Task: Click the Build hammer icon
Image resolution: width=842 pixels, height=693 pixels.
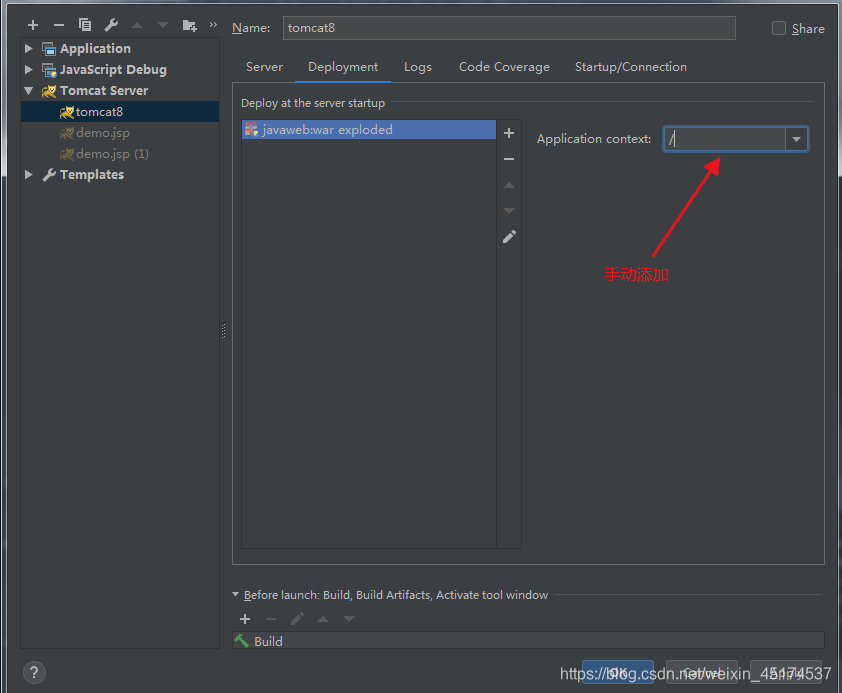Action: point(242,641)
